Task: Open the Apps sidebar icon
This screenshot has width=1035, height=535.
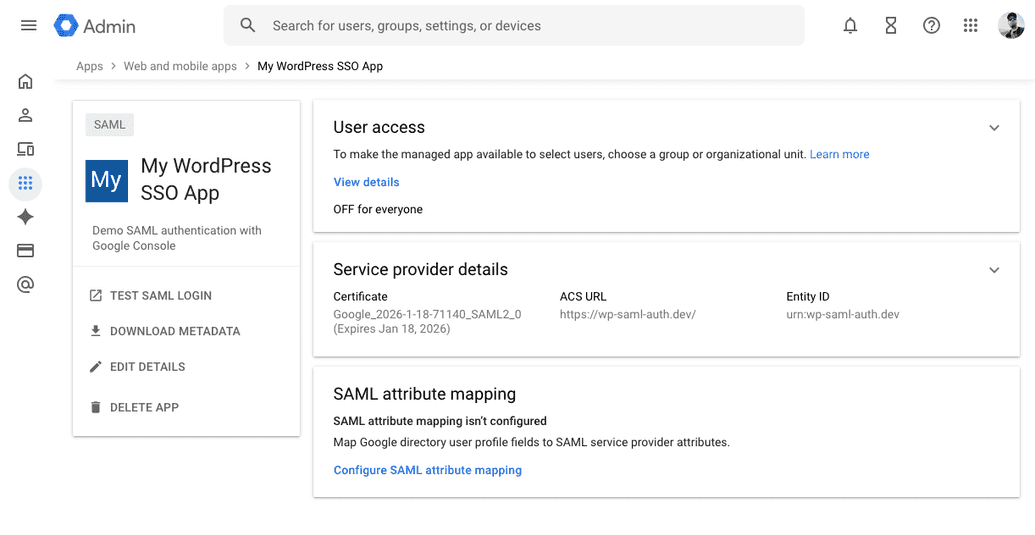Action: point(25,183)
